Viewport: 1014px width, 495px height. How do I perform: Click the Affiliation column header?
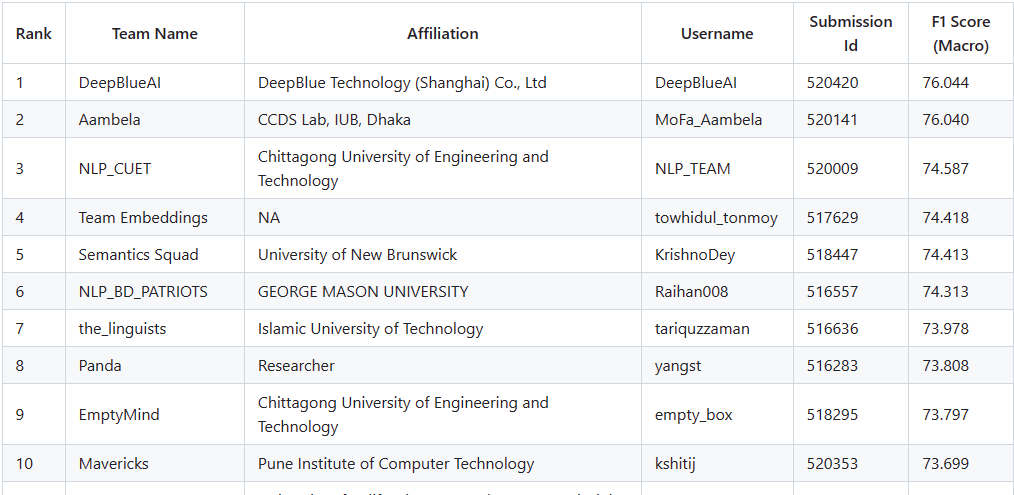click(442, 34)
